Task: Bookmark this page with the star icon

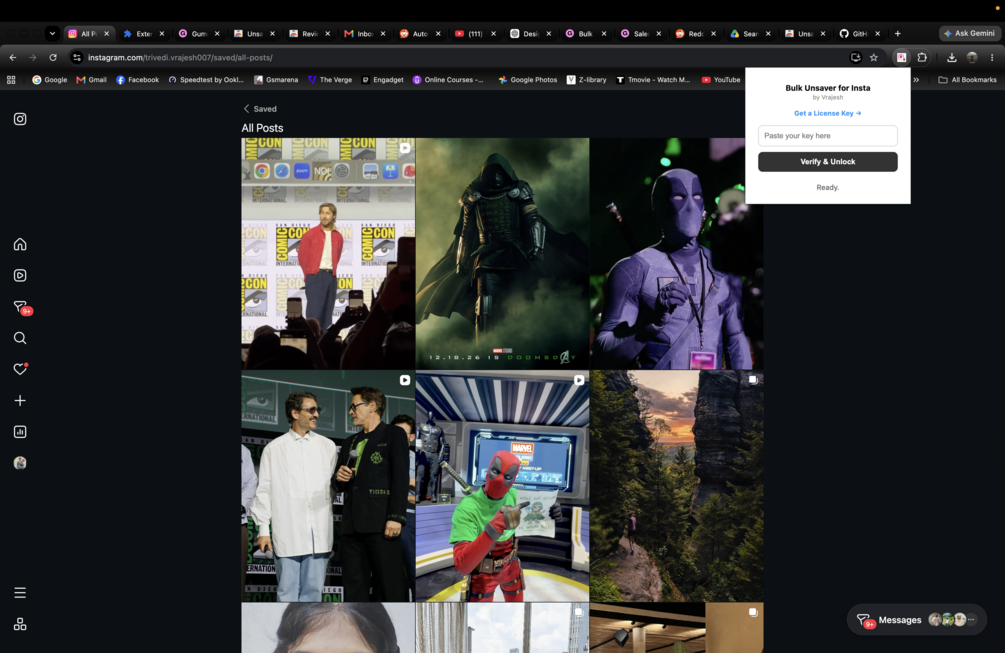Action: tap(874, 58)
